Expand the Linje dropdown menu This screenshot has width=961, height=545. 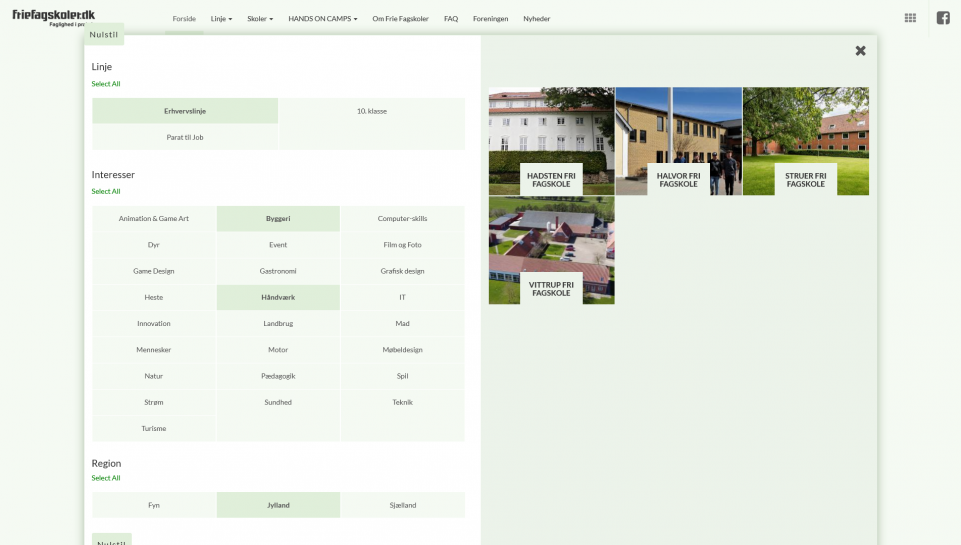(x=221, y=19)
